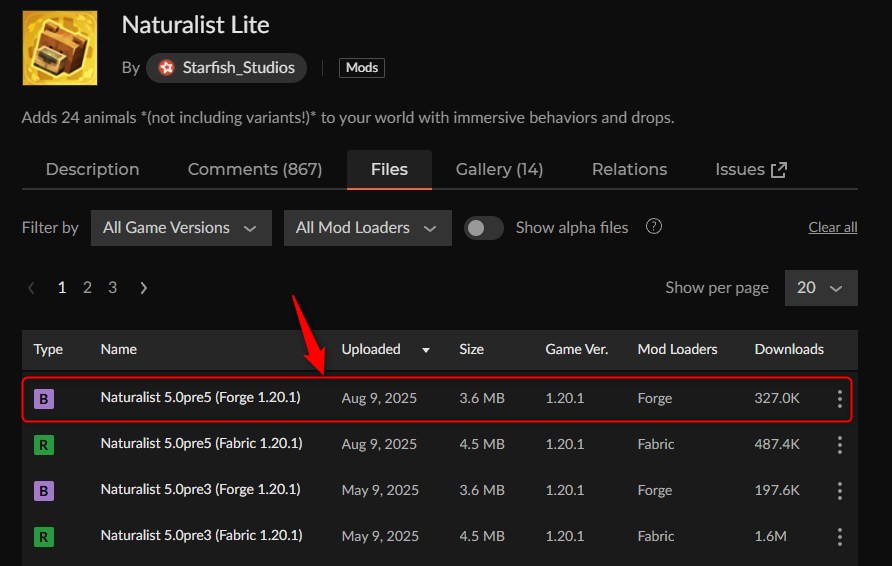Image resolution: width=892 pixels, height=566 pixels.
Task: Open the Gallery (14) tab
Action: pyautogui.click(x=499, y=170)
